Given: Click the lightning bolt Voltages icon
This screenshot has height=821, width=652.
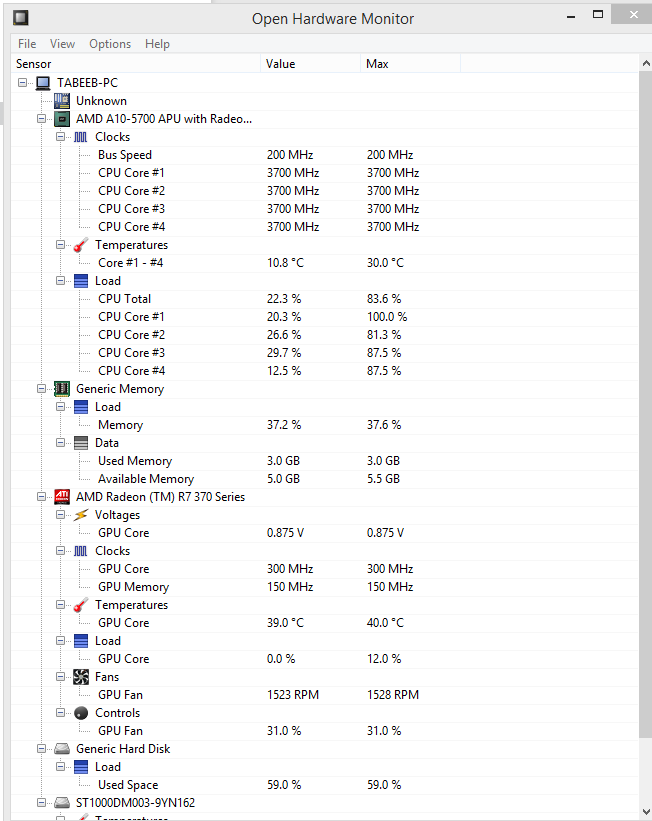Looking at the screenshot, I should click(81, 515).
